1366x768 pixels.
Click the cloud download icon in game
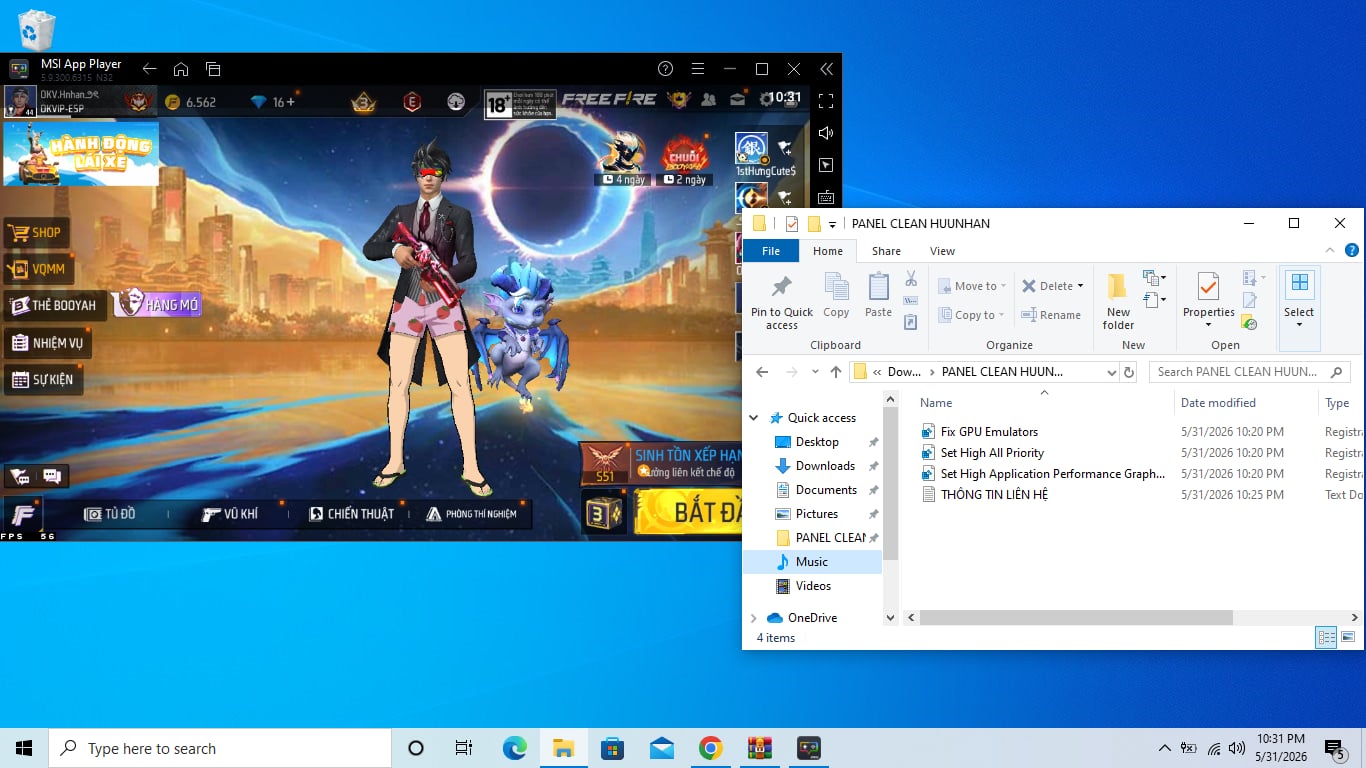[x=456, y=101]
